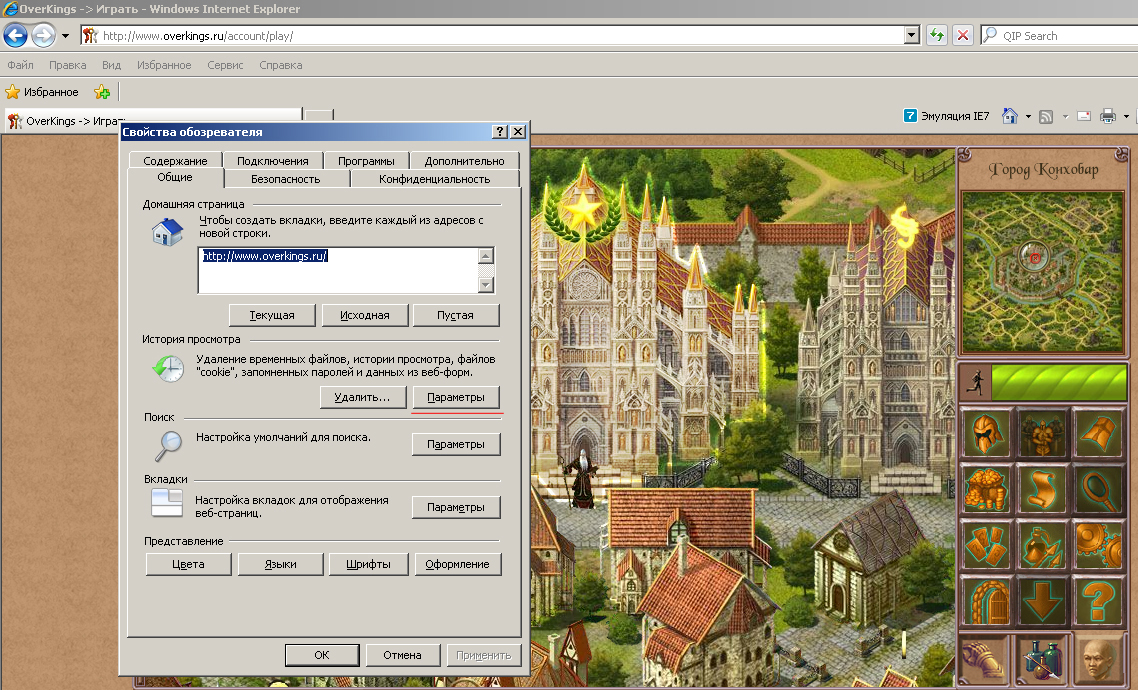Switch to the Содержание tab

click(x=175, y=160)
